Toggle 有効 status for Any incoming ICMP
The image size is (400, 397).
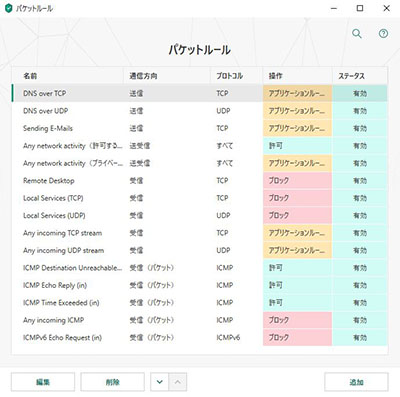tap(360, 320)
